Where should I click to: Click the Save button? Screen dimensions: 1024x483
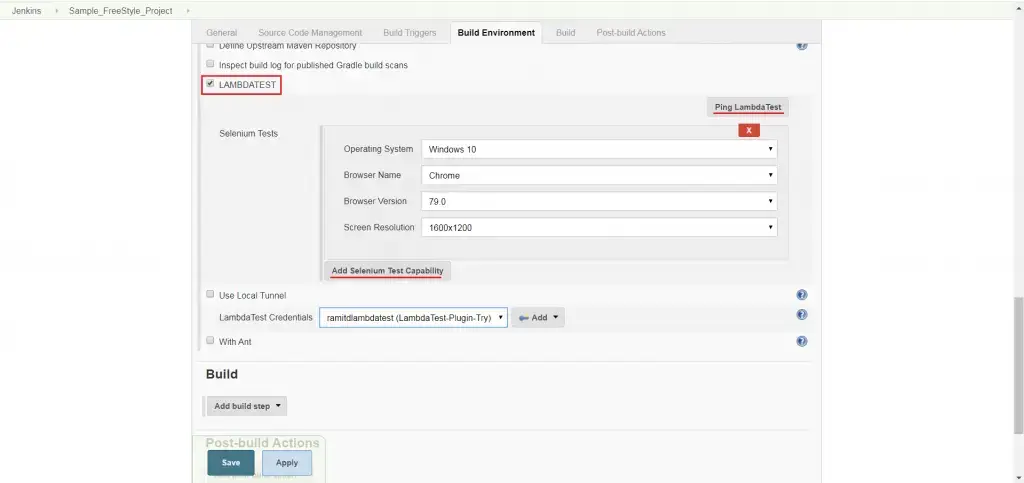click(x=231, y=463)
